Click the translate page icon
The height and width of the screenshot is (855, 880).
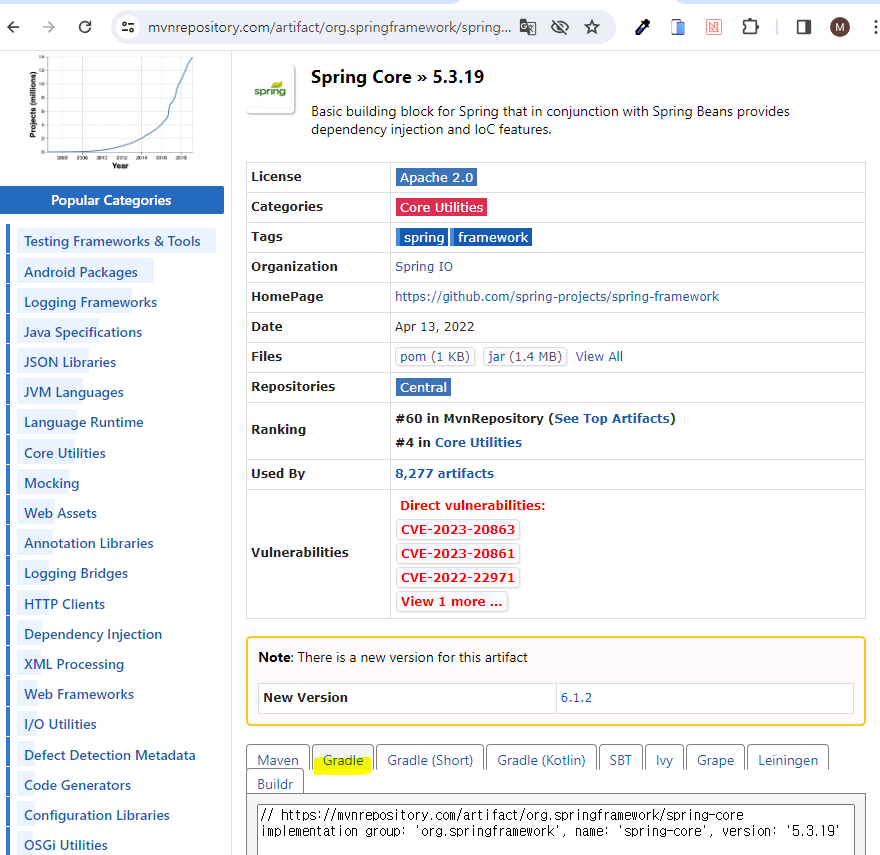click(528, 27)
